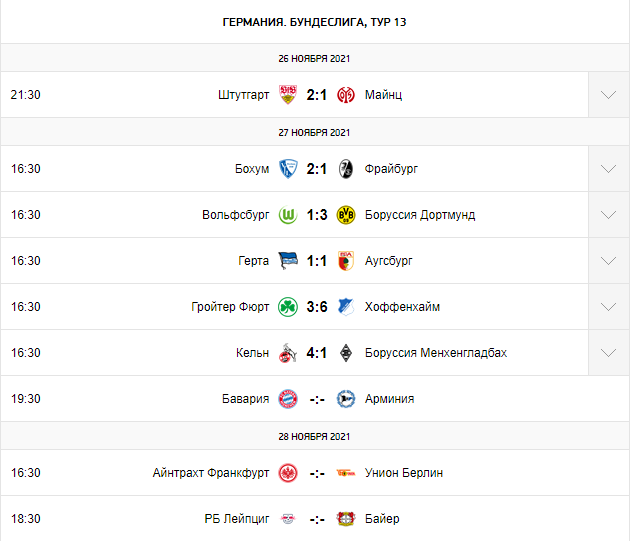Click the Hertha club flag logo
630x541 pixels.
pyautogui.click(x=288, y=261)
